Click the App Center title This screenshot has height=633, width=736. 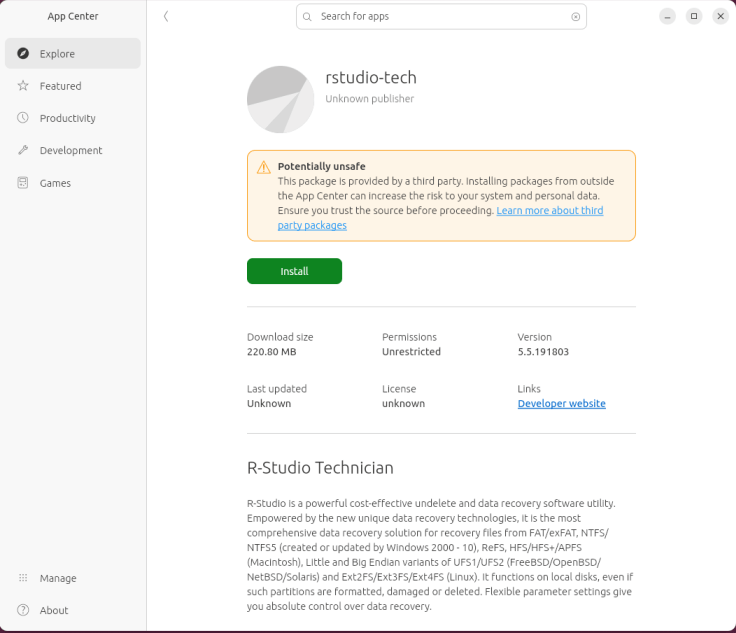[x=73, y=16]
